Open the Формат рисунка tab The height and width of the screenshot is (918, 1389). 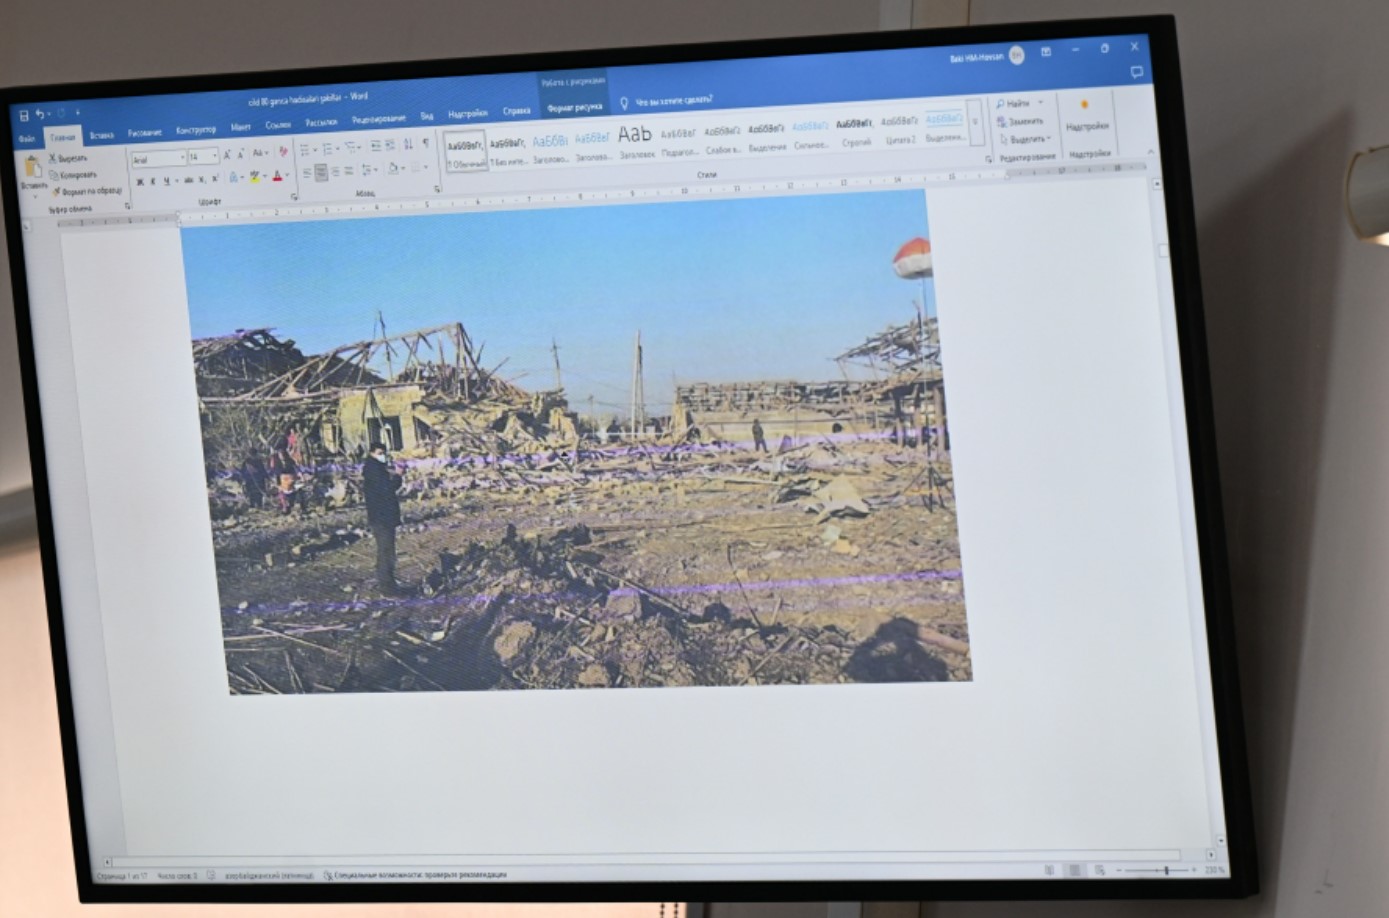[x=574, y=107]
